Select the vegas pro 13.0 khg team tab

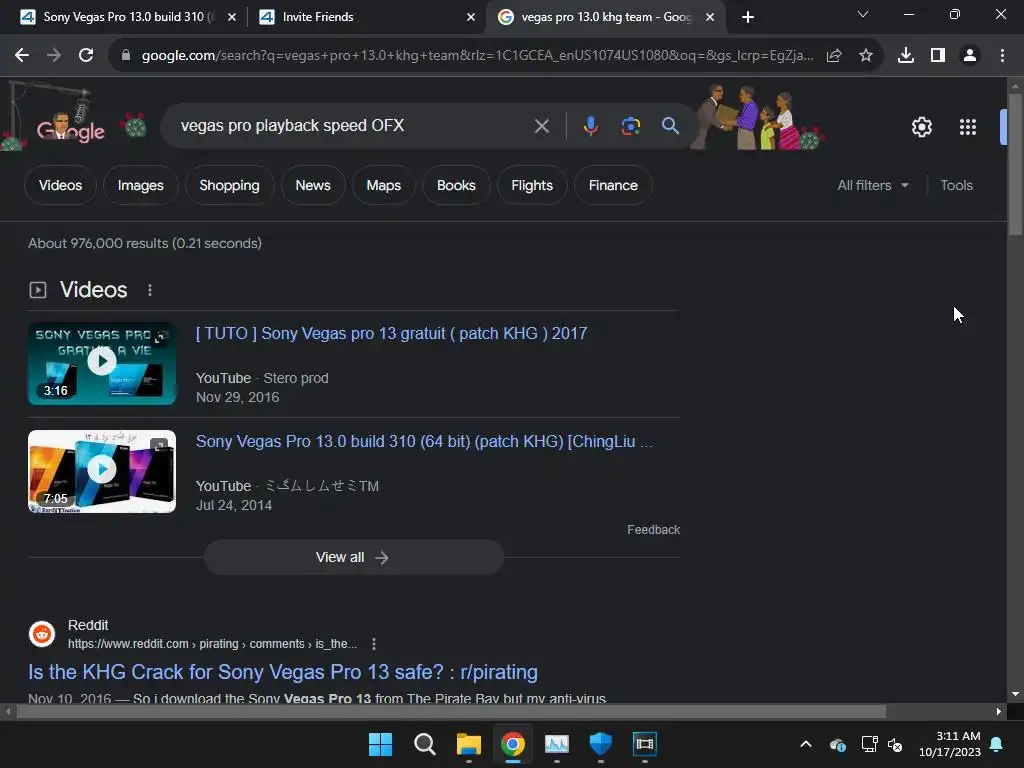(x=605, y=17)
